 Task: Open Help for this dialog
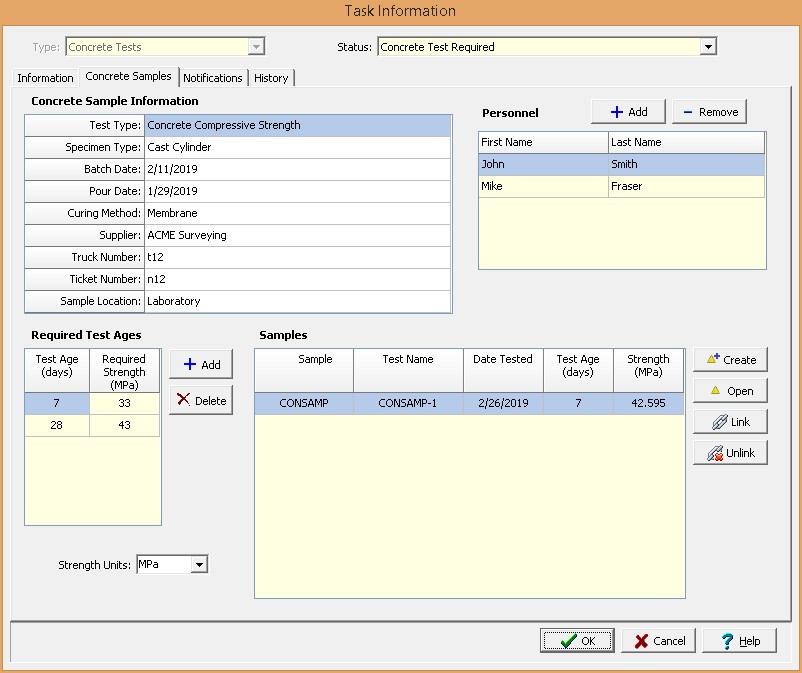739,641
